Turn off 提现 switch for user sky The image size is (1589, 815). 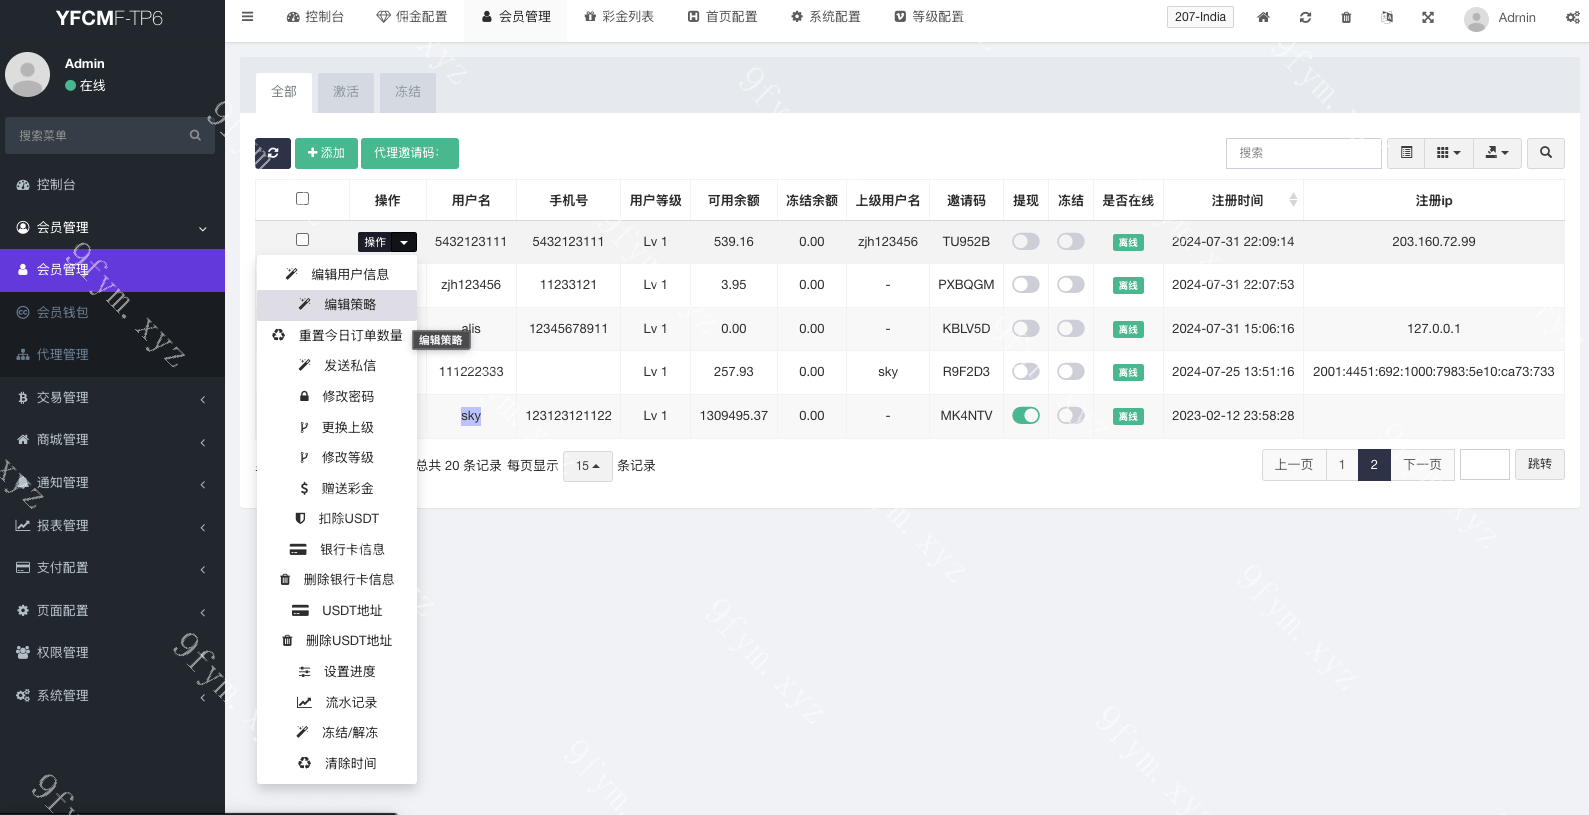pyautogui.click(x=1026, y=415)
